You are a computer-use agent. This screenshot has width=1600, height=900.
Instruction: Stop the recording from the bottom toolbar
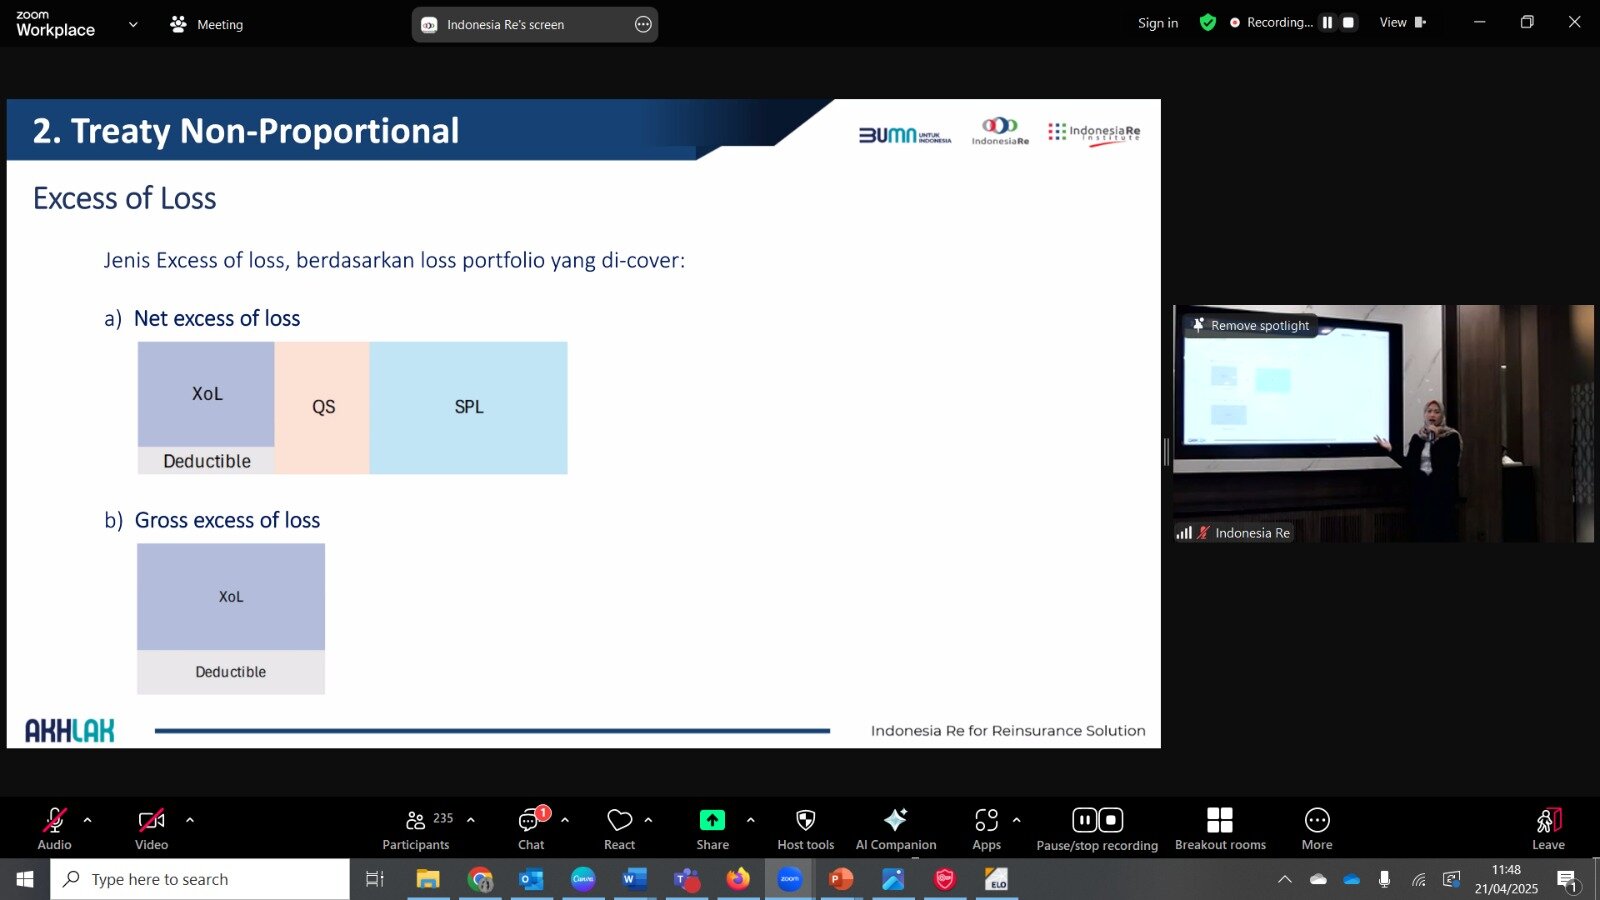[x=1110, y=820]
